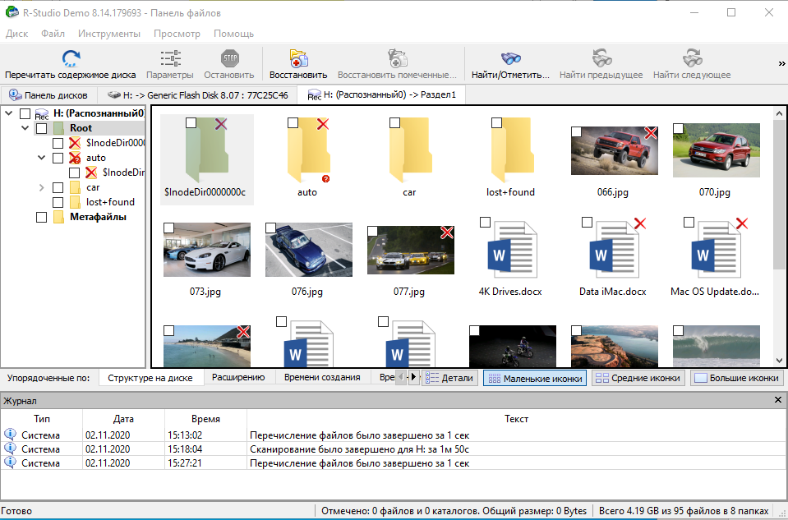Collapse the auto folder tree node

(x=41, y=158)
